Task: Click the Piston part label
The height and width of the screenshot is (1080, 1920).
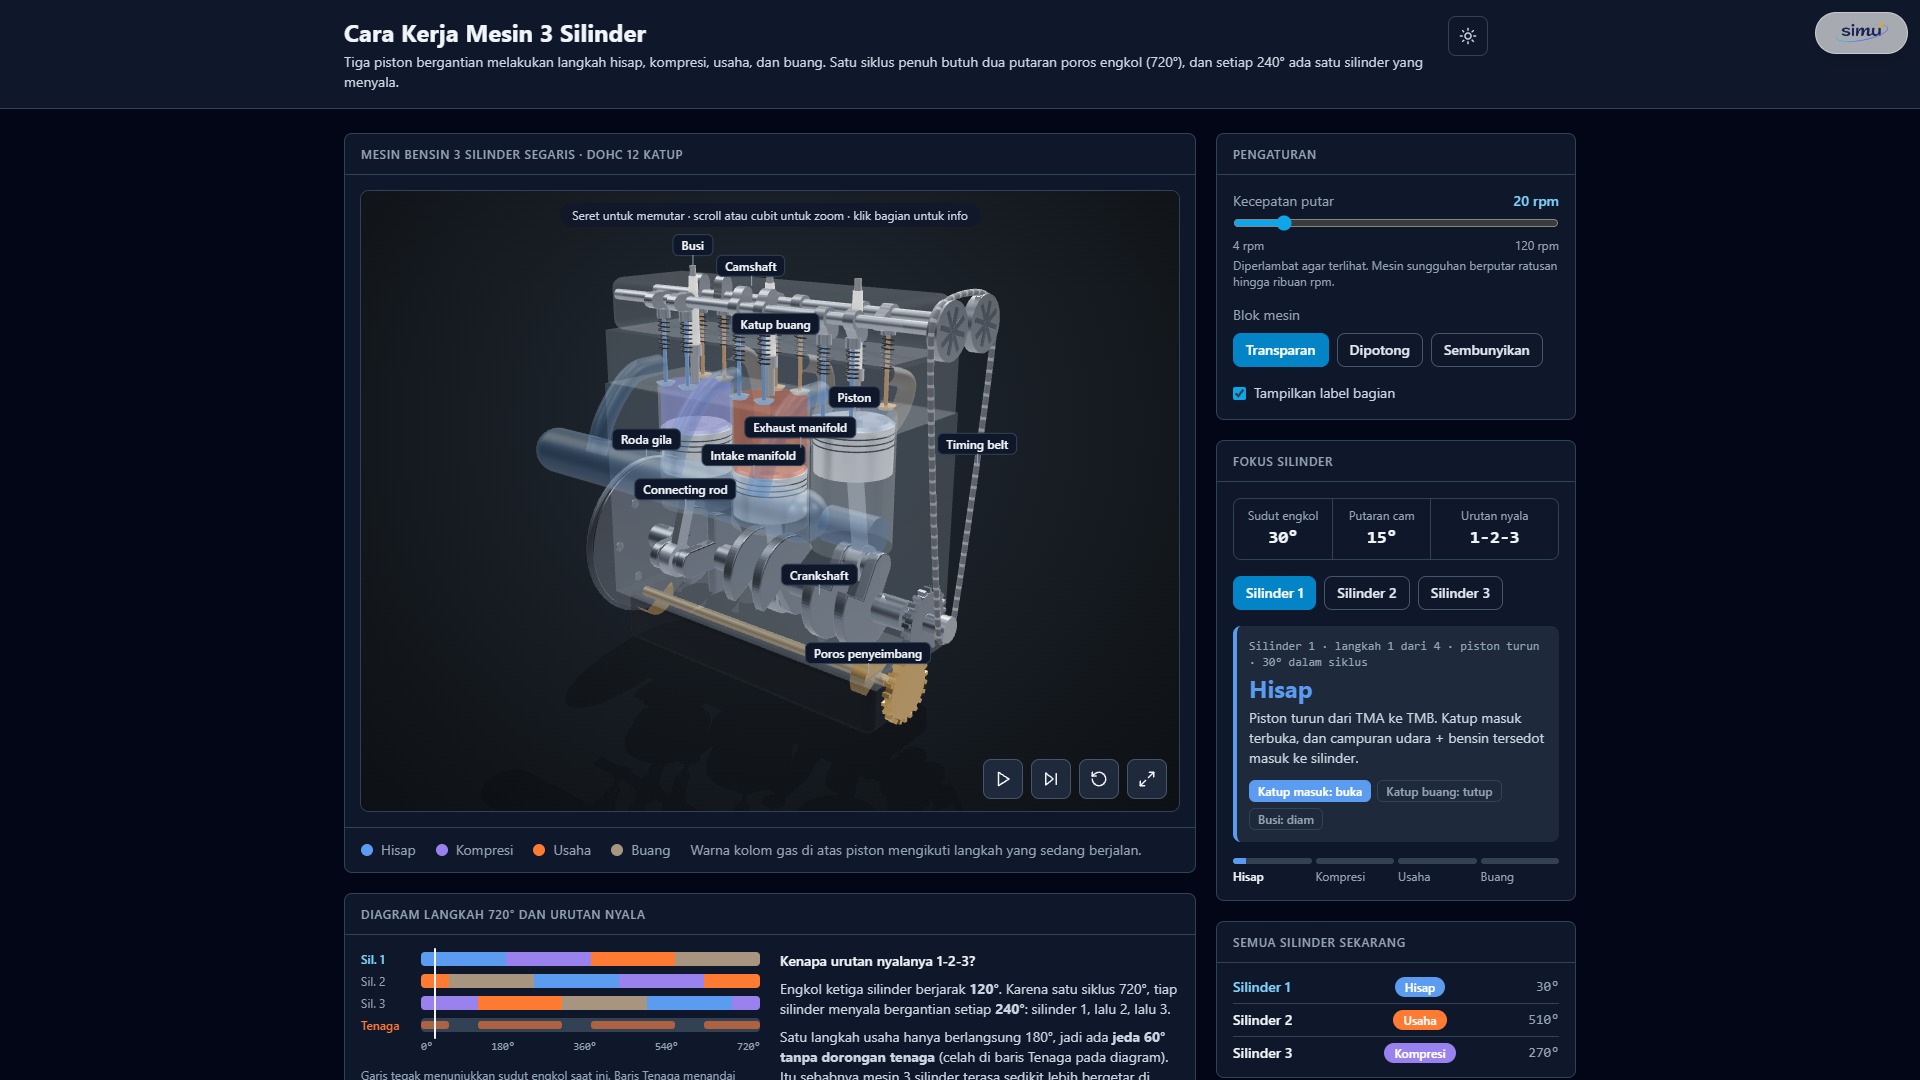Action: (854, 398)
